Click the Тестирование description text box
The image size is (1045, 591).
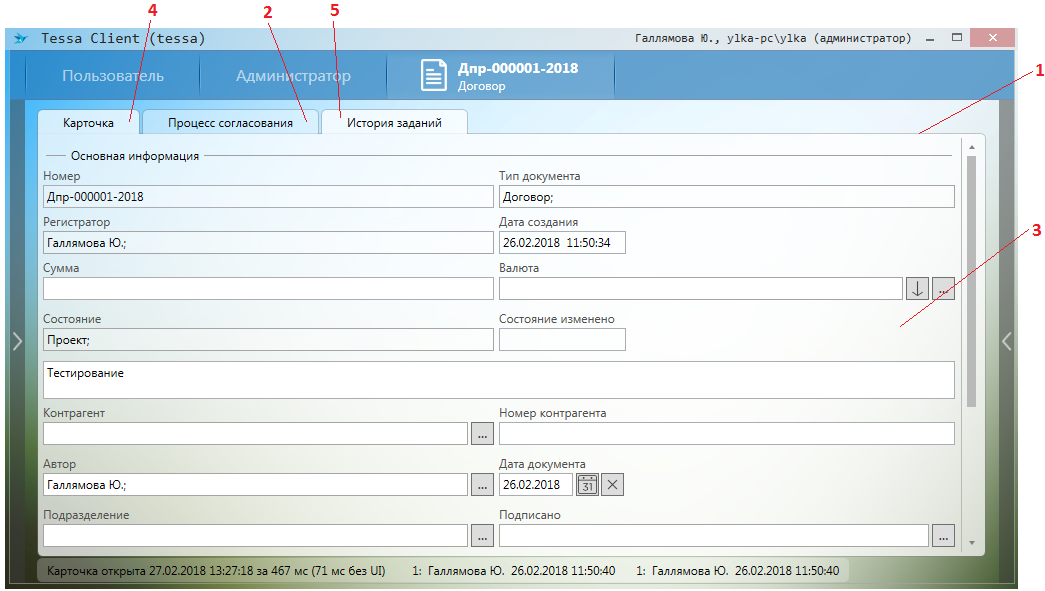pyautogui.click(x=498, y=380)
